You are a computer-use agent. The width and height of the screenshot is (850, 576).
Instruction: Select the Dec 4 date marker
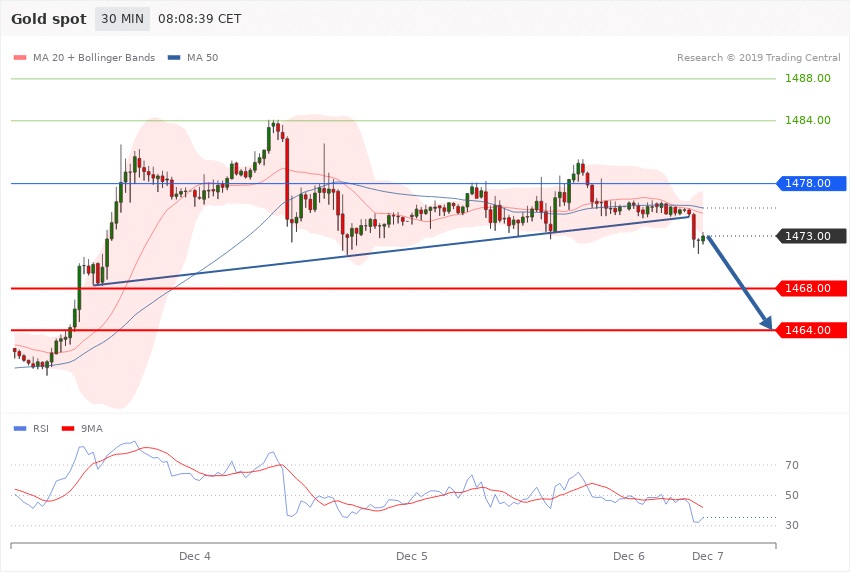point(195,555)
